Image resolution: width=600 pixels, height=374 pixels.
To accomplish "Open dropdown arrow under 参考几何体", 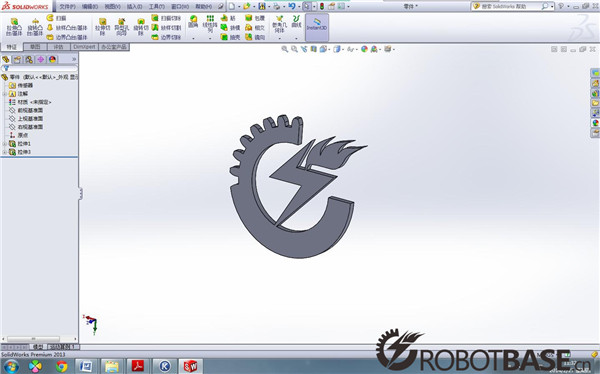I will click(x=279, y=39).
